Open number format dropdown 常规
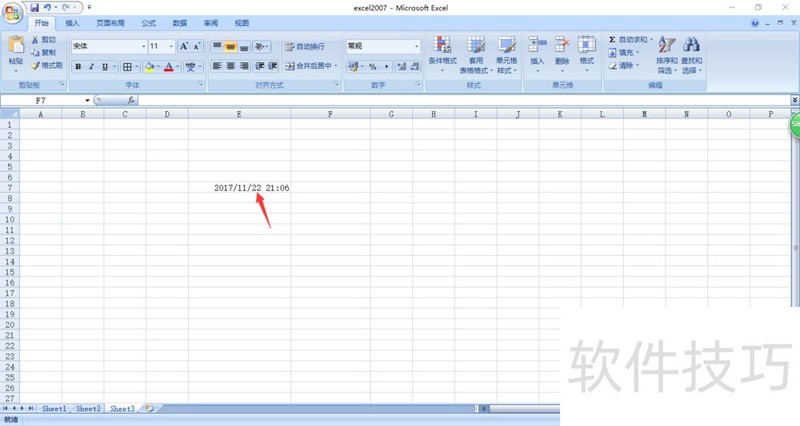 [417, 46]
